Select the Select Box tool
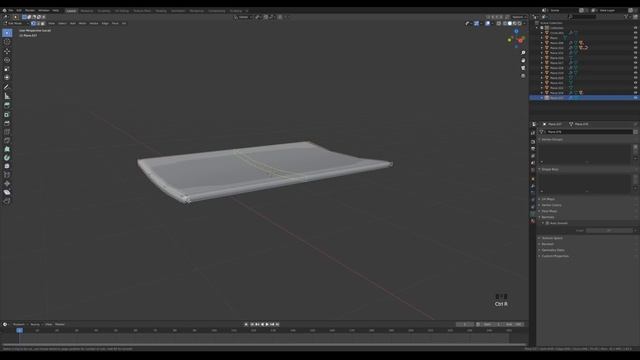The width and height of the screenshot is (640, 360). point(7,33)
